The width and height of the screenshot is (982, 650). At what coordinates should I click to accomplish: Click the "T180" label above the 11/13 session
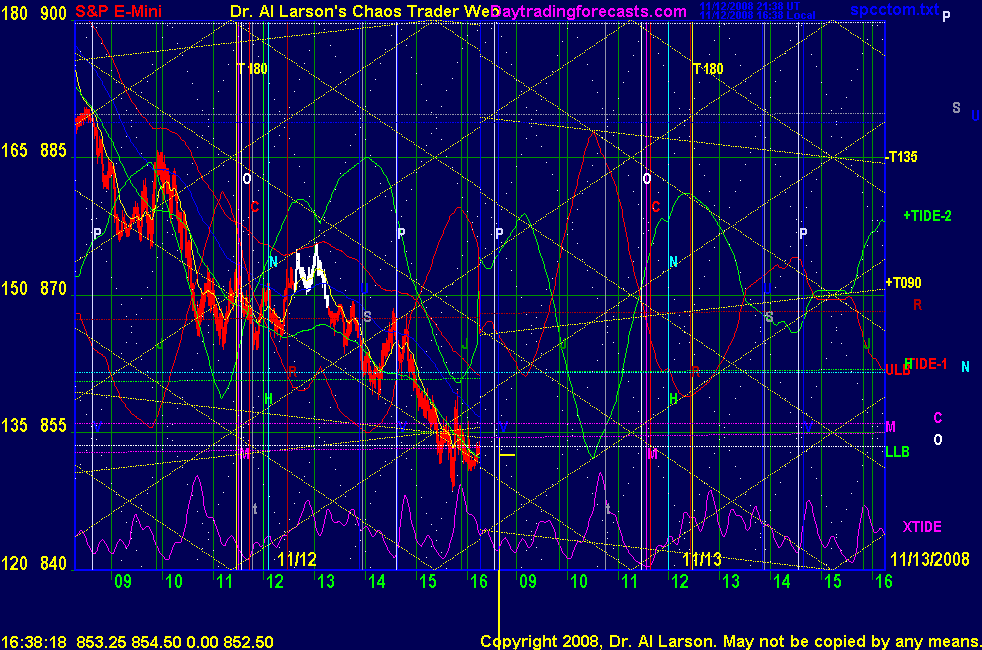pos(708,69)
